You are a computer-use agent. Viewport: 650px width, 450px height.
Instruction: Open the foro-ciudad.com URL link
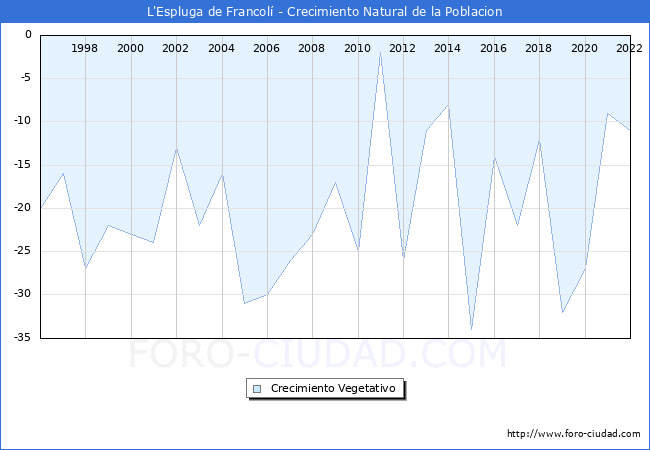point(574,434)
